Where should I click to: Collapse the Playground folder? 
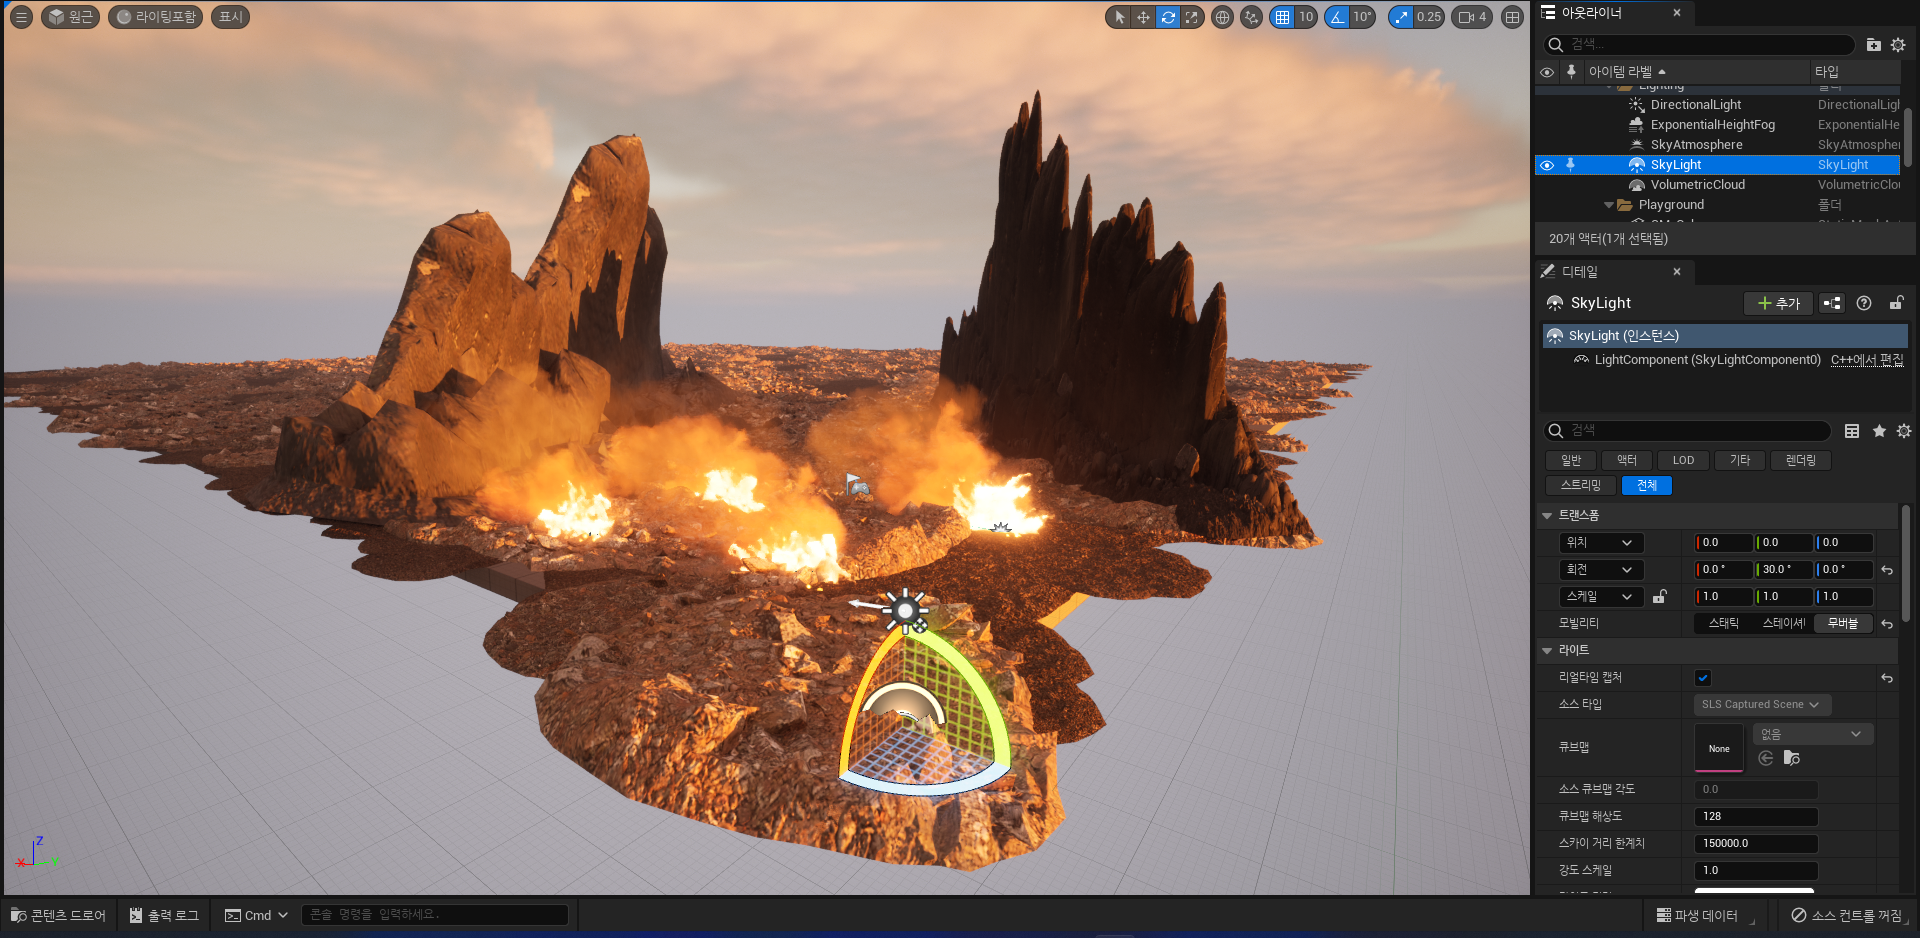click(x=1609, y=205)
